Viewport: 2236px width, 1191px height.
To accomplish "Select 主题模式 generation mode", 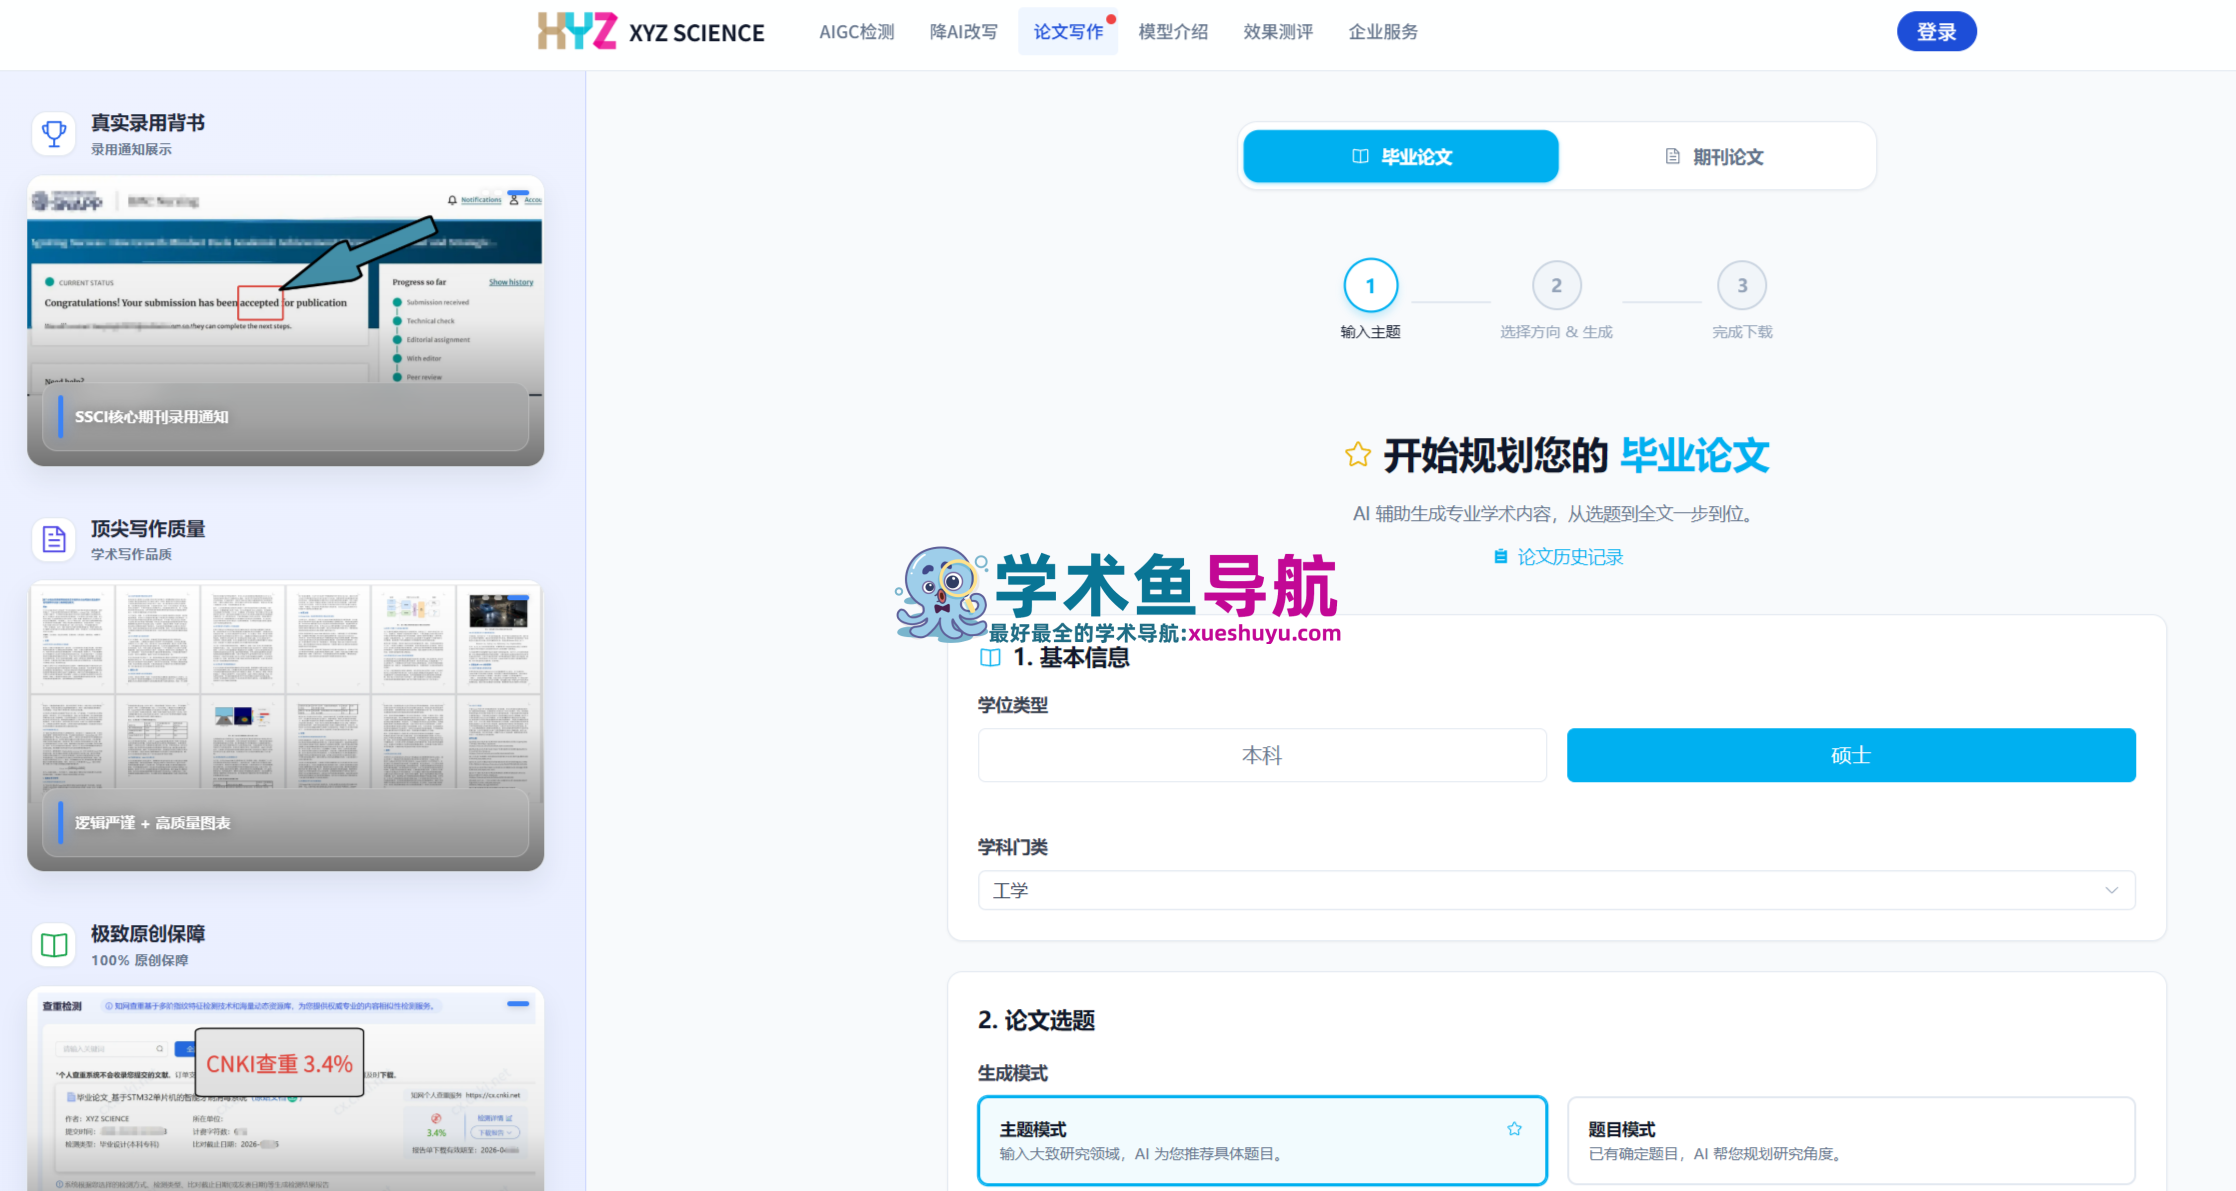I will coord(1262,1141).
